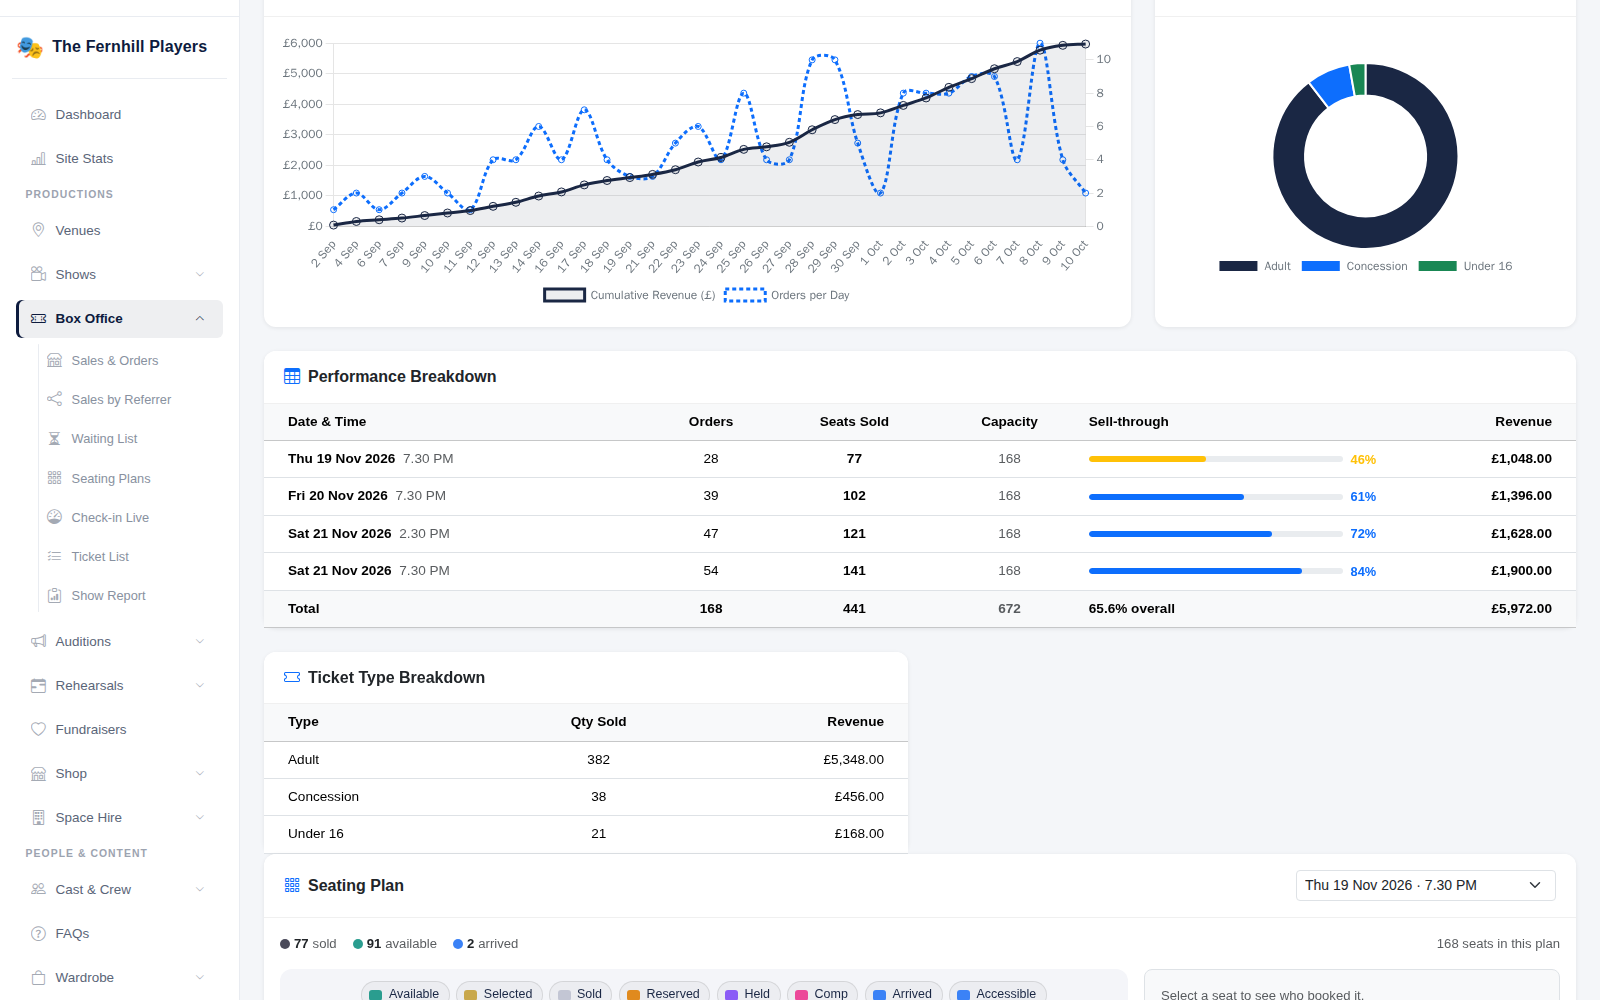Click the Show Report document icon
Screen dimensions: 1600x1000
[54, 596]
